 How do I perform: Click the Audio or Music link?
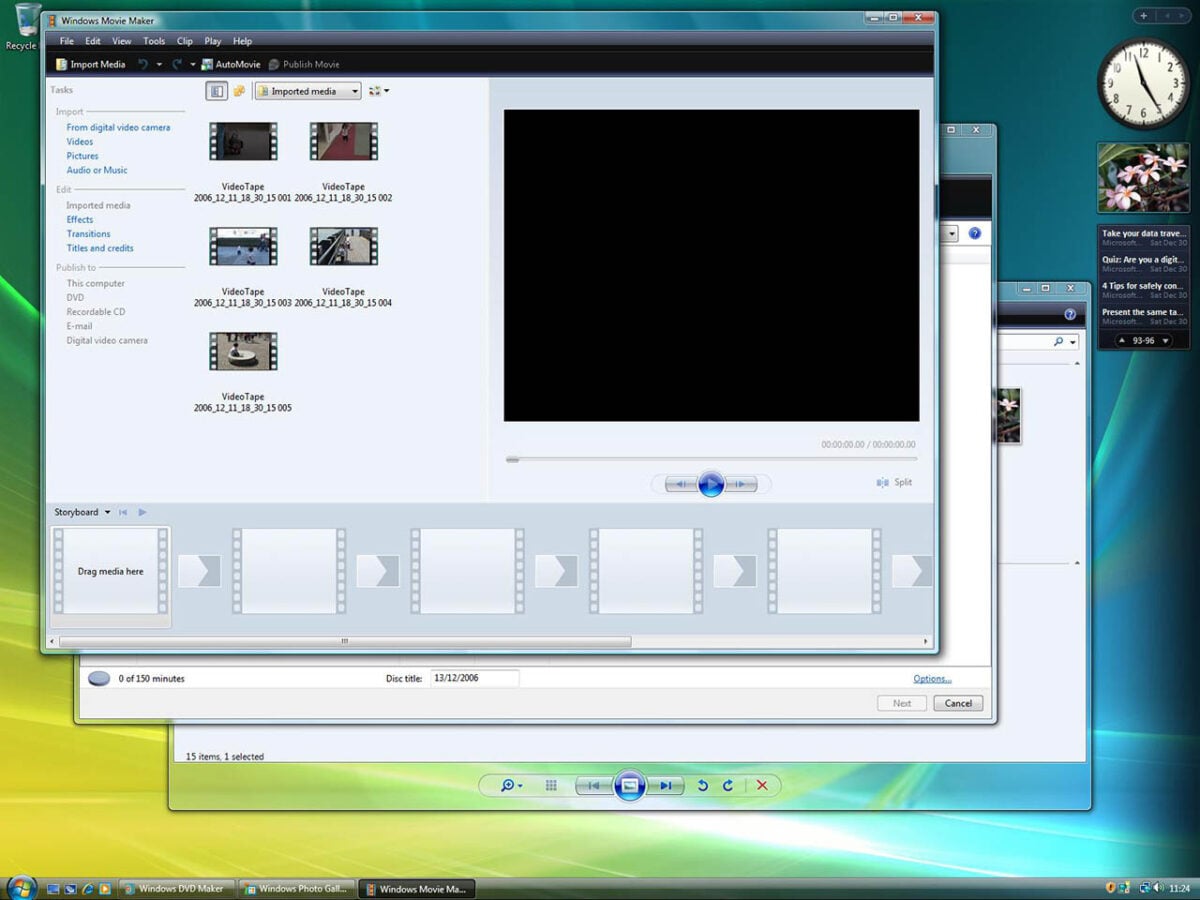tap(97, 170)
